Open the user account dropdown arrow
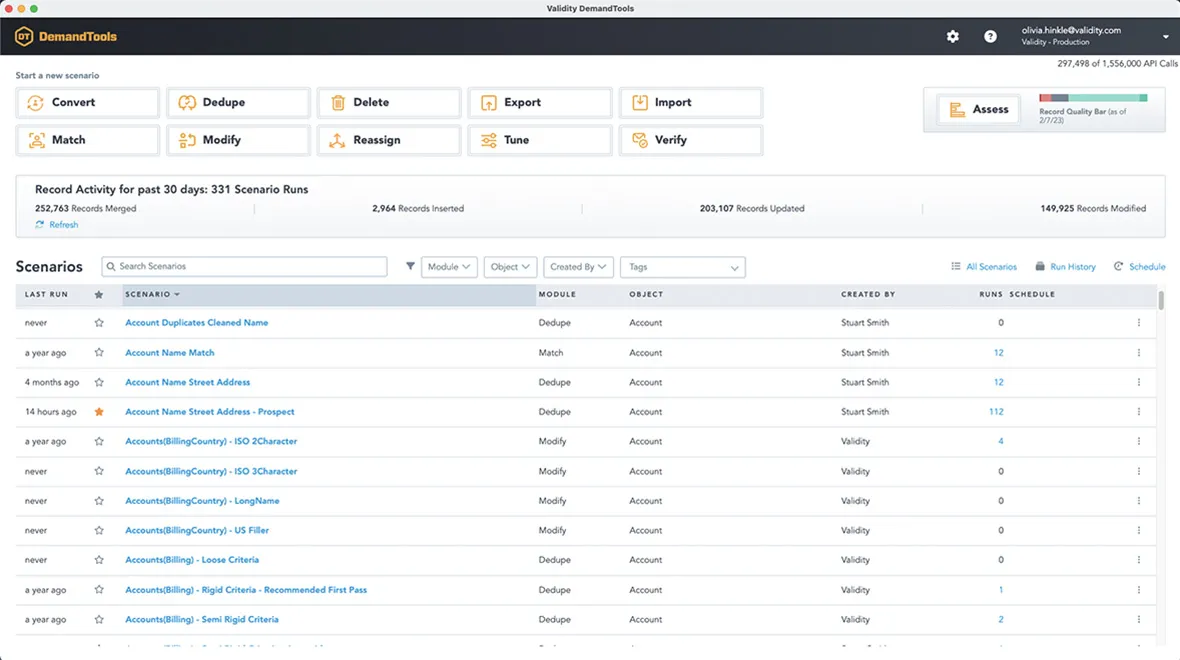Image resolution: width=1180 pixels, height=660 pixels. pyautogui.click(x=1166, y=36)
